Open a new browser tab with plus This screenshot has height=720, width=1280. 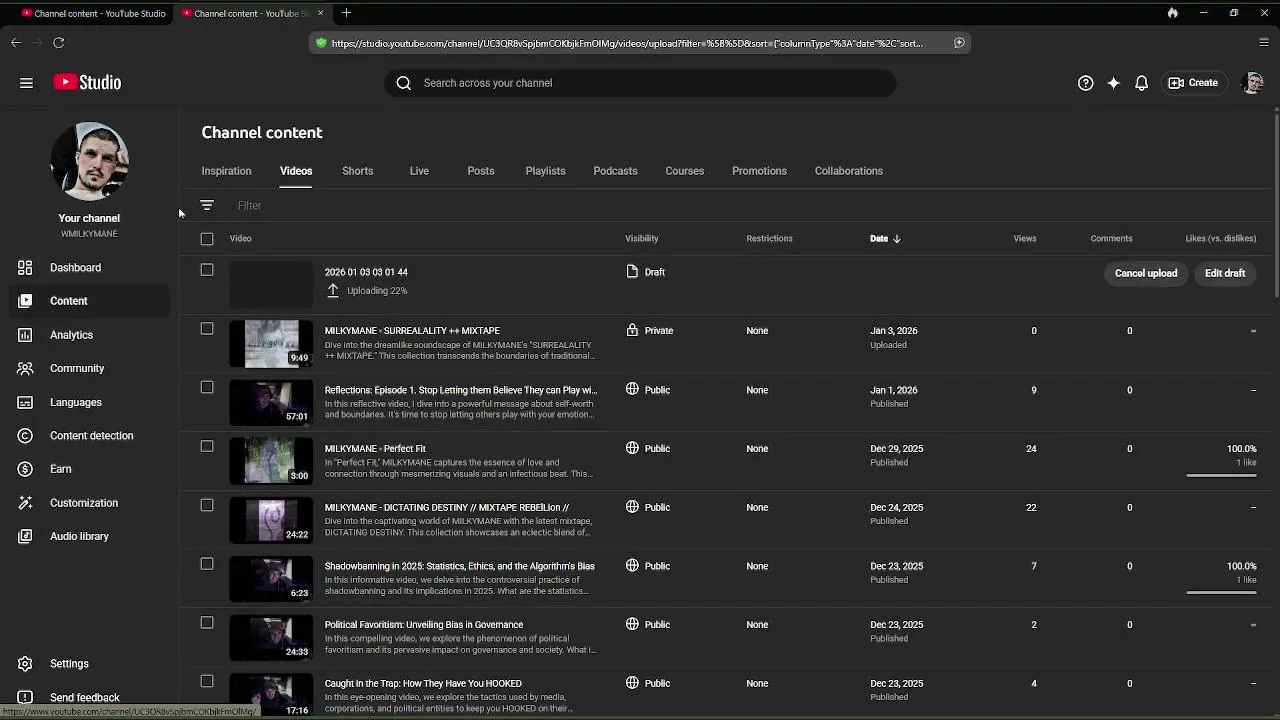point(346,13)
